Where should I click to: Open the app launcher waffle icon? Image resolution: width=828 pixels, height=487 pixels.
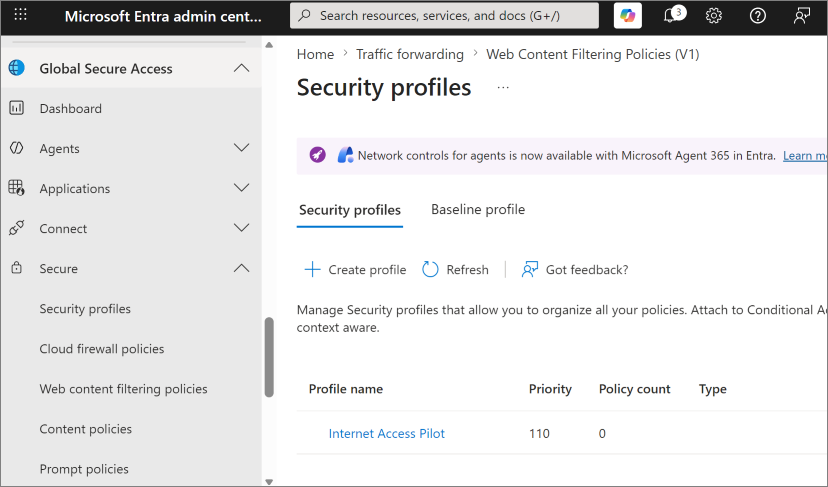(20, 15)
